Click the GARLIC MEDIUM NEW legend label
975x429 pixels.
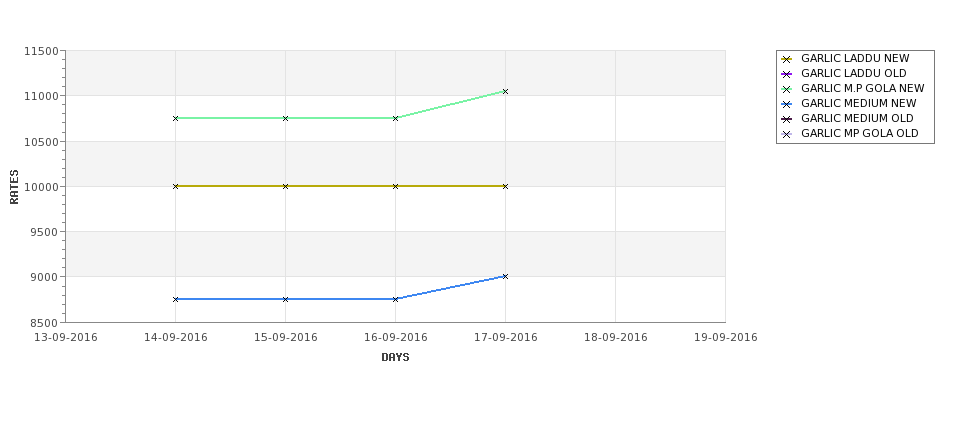tap(858, 104)
